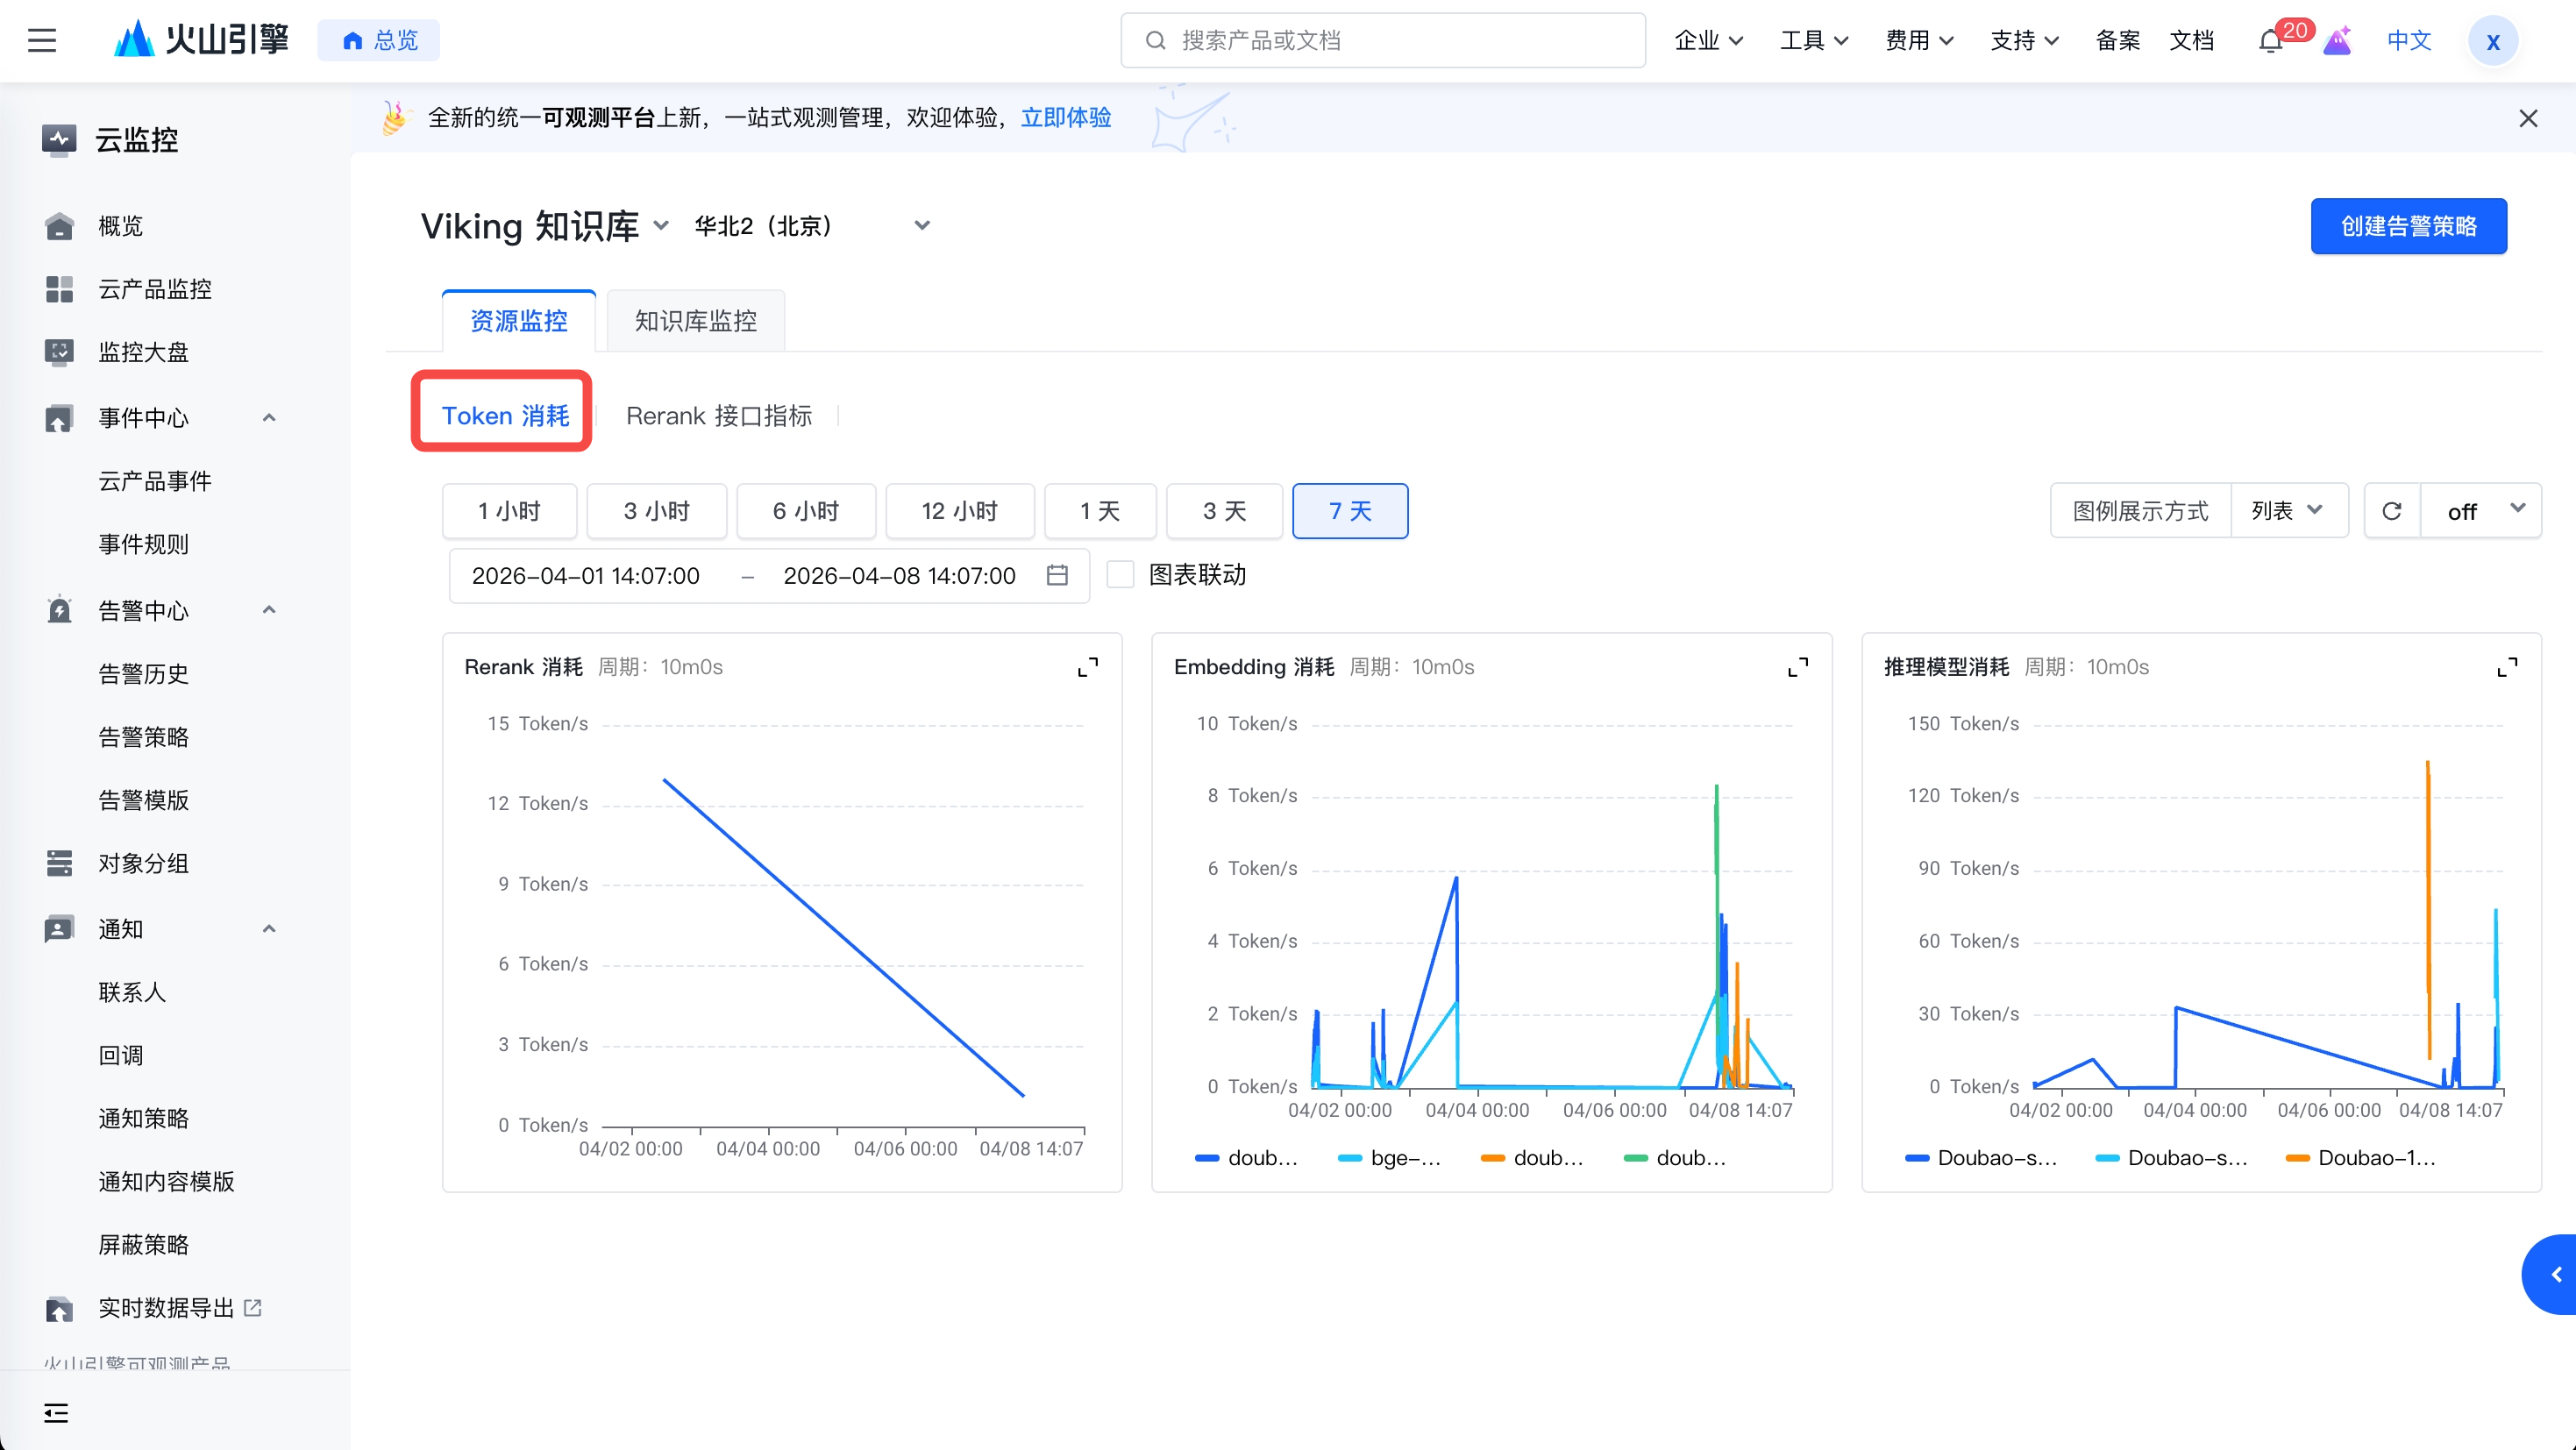
Task: Click the notification bell icon
Action: click(2270, 41)
